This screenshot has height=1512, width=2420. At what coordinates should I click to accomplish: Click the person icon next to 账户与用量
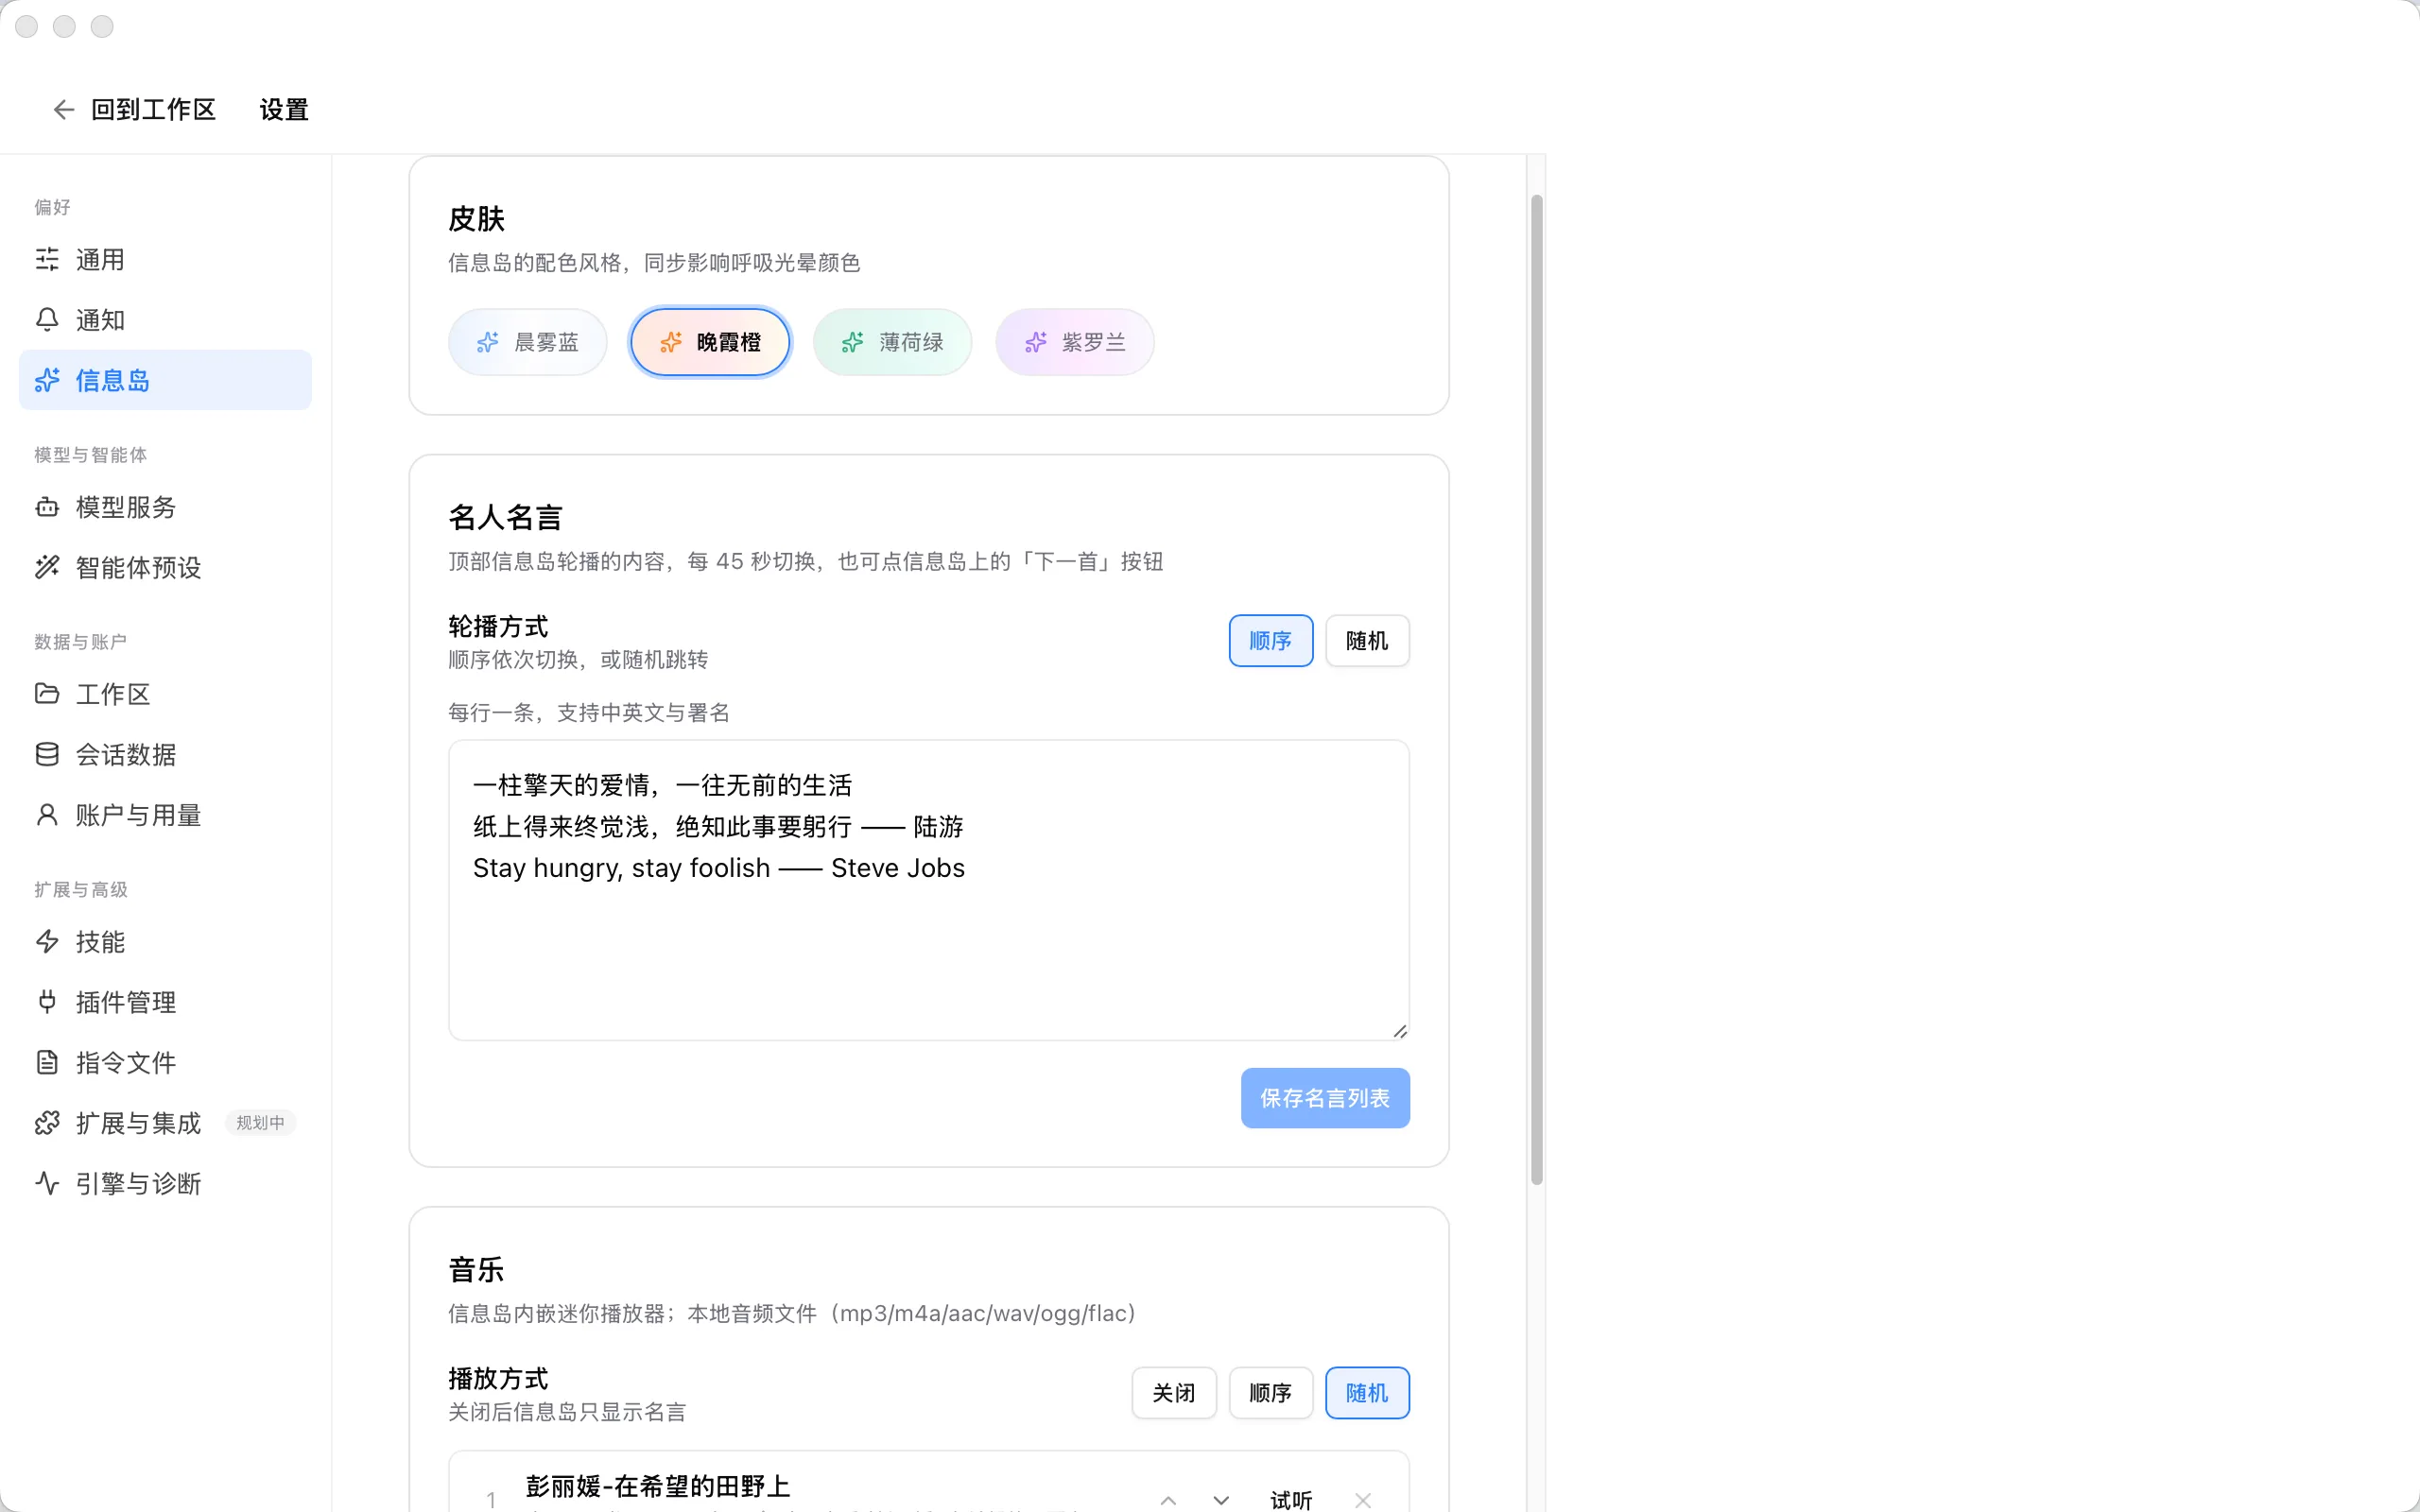47,815
